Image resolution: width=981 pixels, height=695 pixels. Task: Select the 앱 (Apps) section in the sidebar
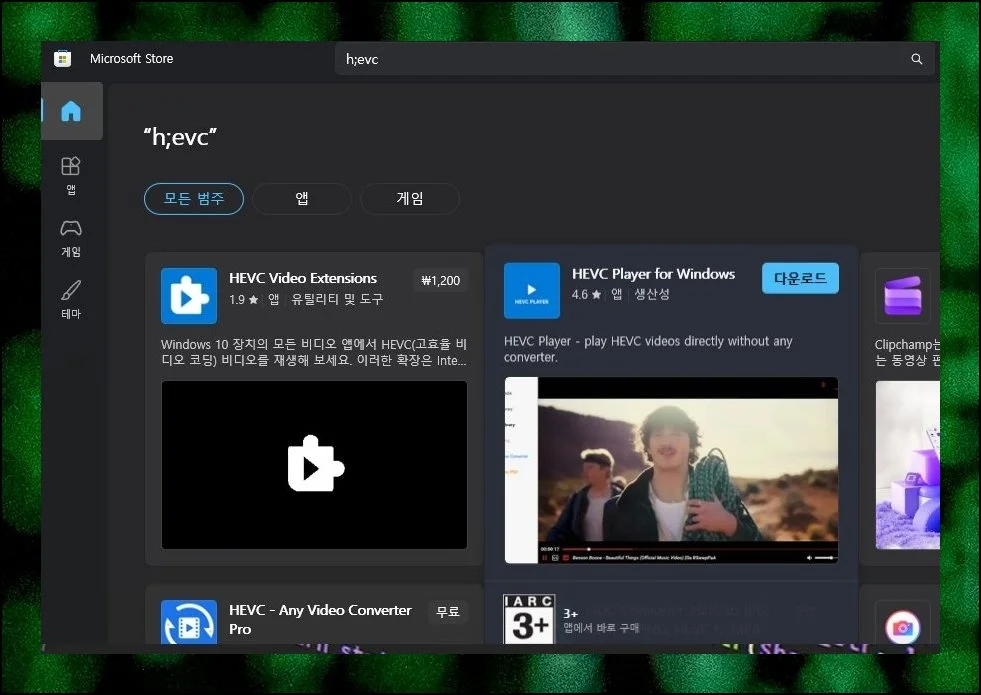[71, 173]
